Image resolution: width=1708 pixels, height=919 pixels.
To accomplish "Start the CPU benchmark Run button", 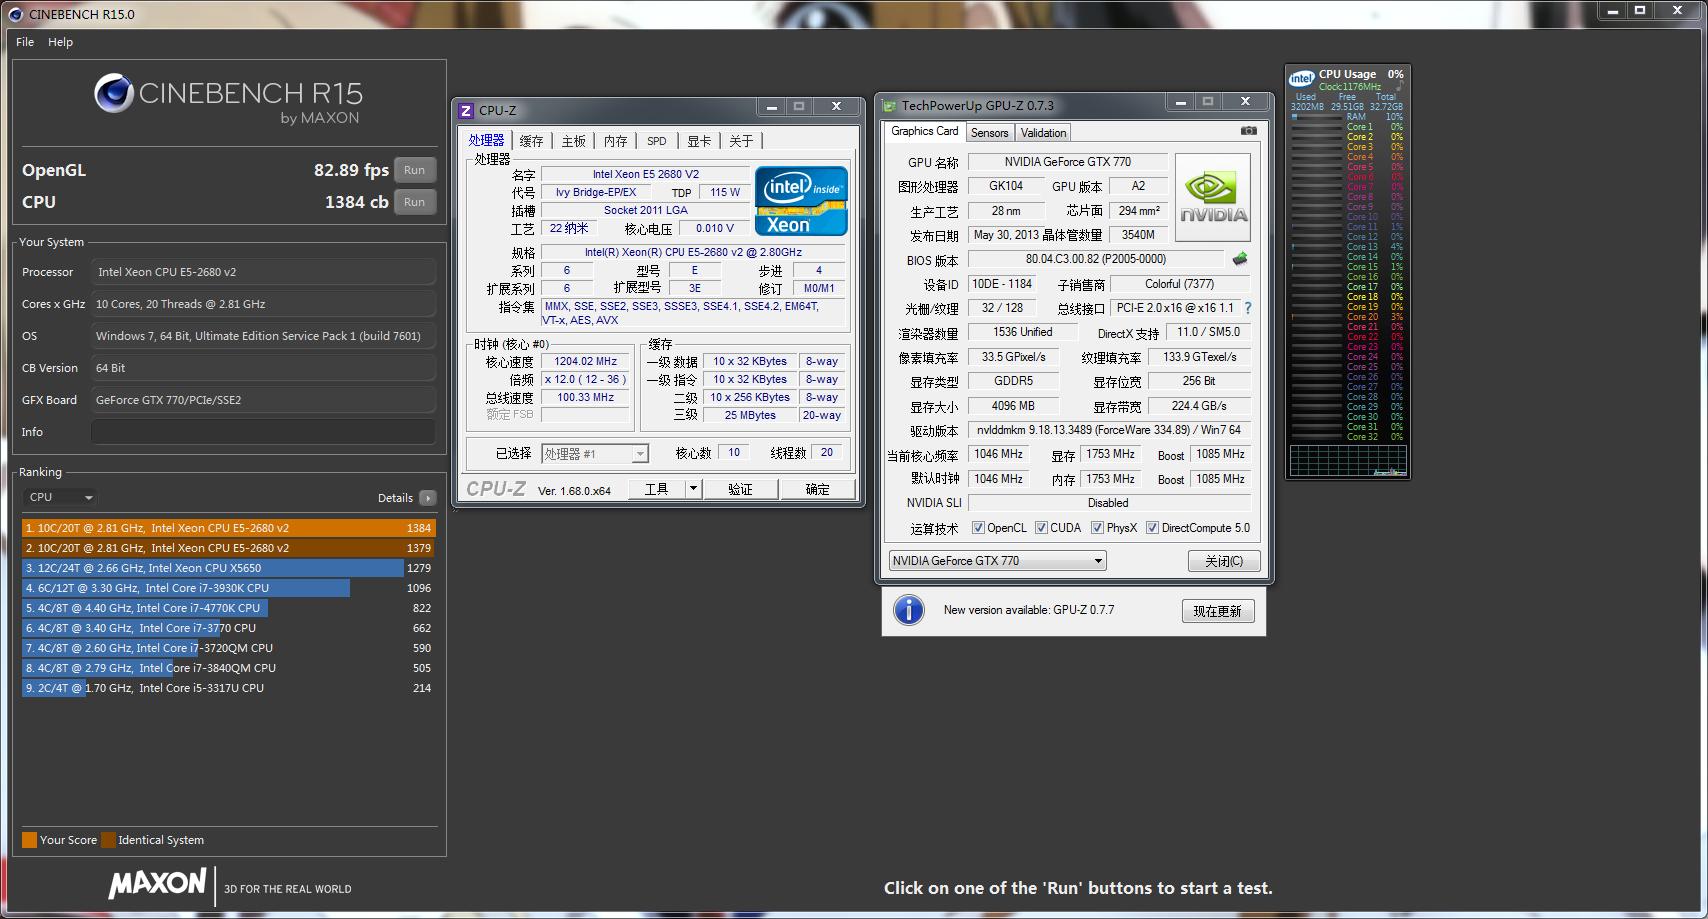I will point(415,202).
